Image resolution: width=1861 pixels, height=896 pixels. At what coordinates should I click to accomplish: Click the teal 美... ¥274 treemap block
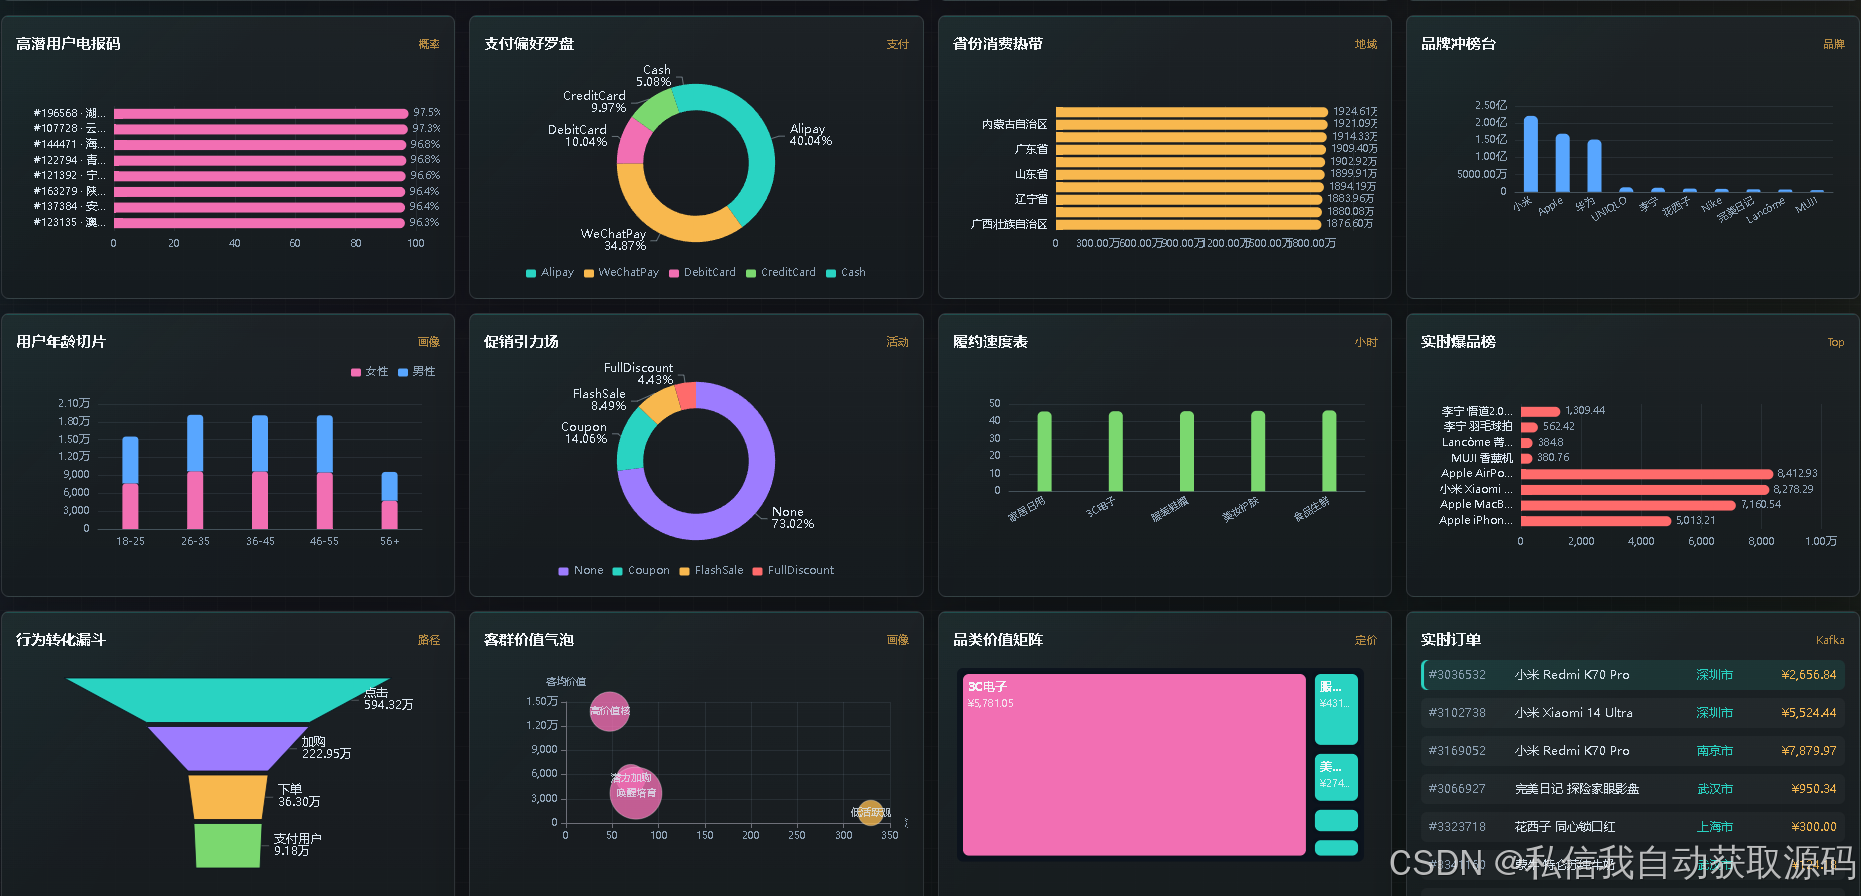point(1336,777)
